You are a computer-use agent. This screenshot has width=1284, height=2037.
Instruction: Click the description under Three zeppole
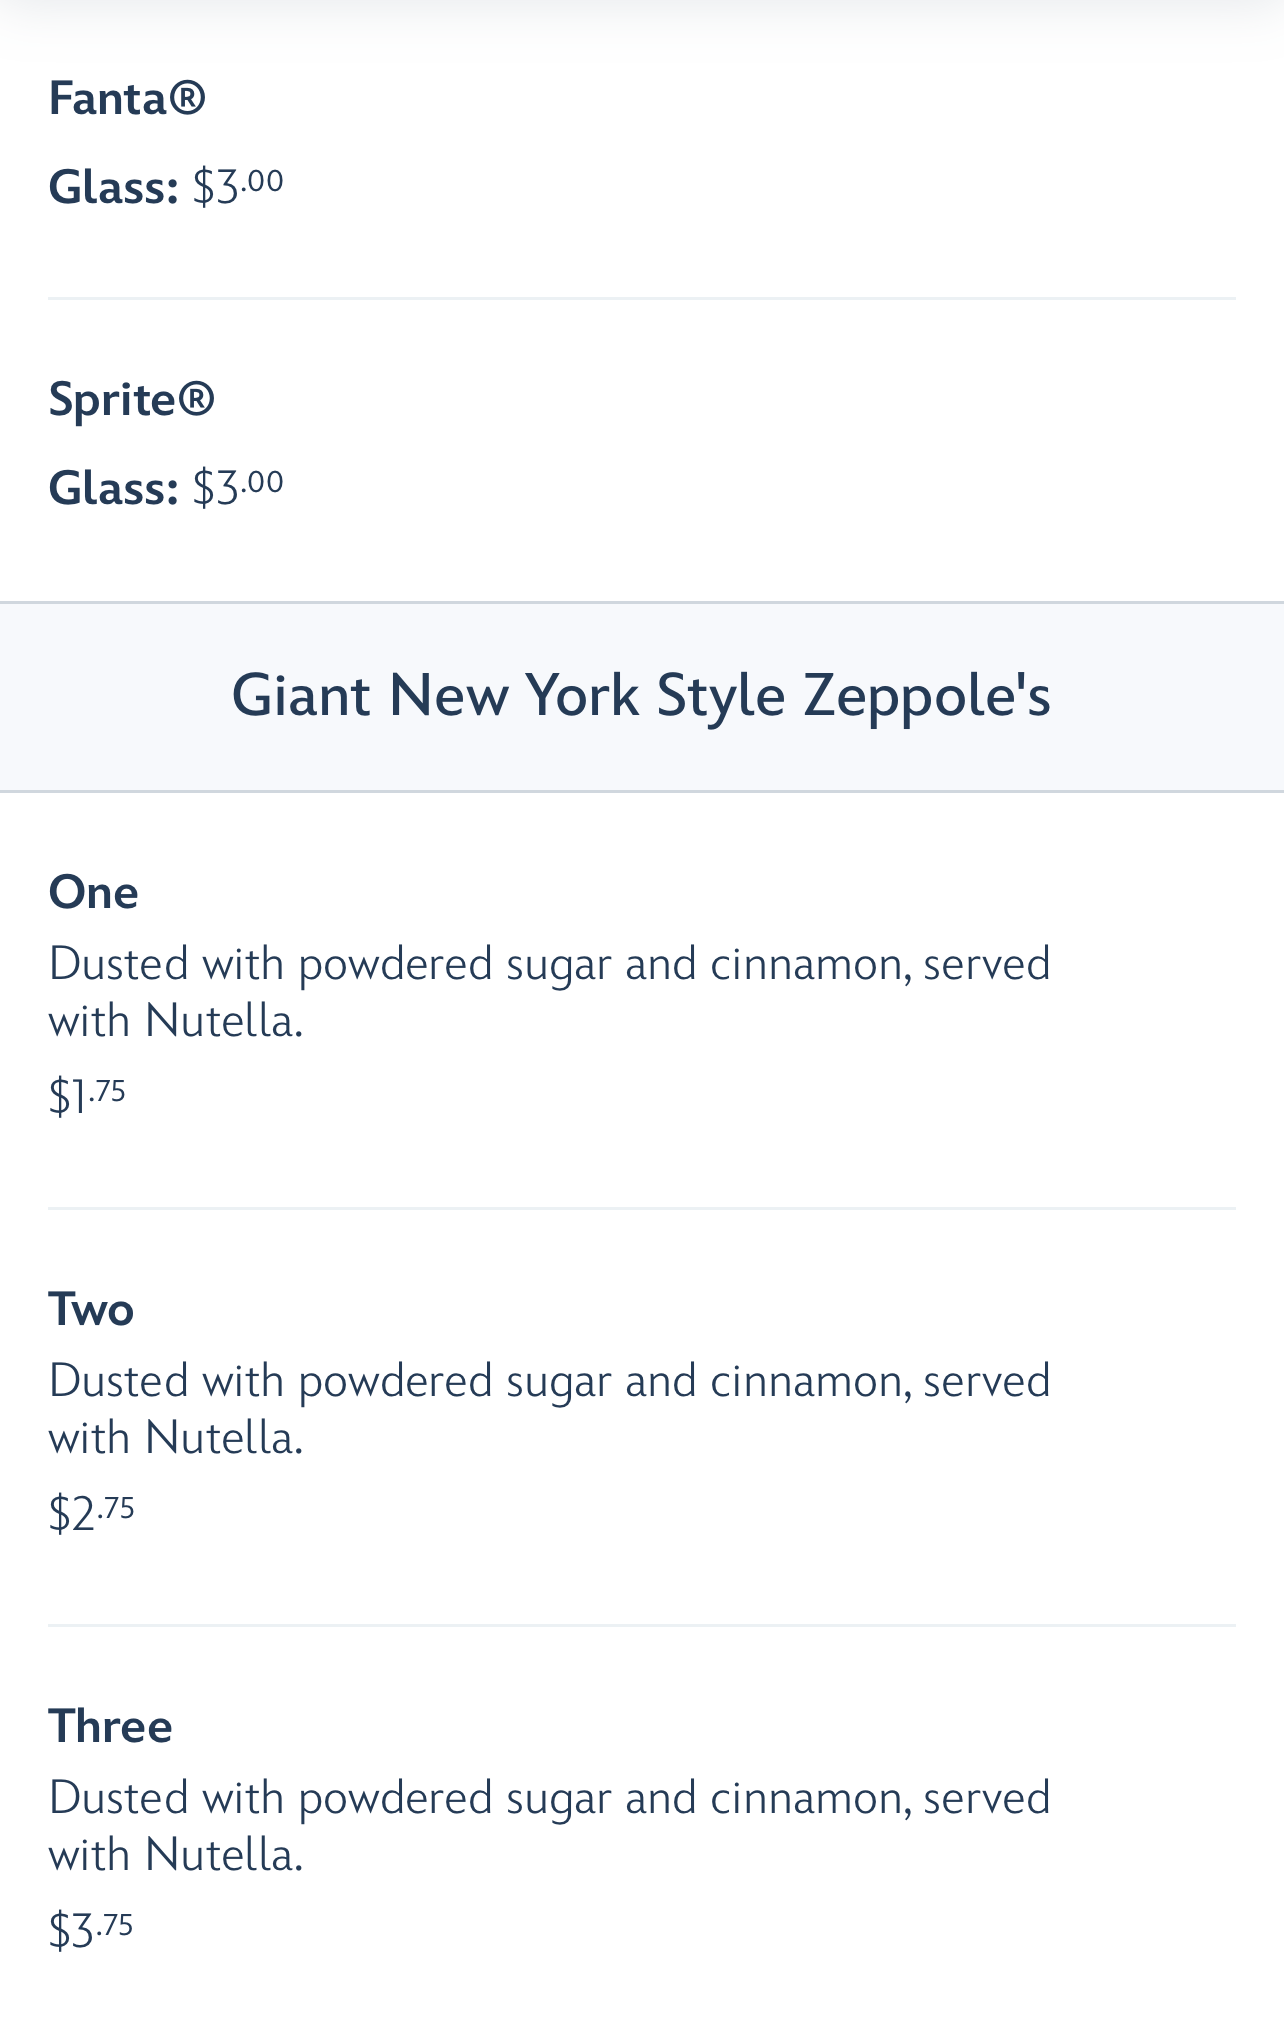[x=549, y=1826]
